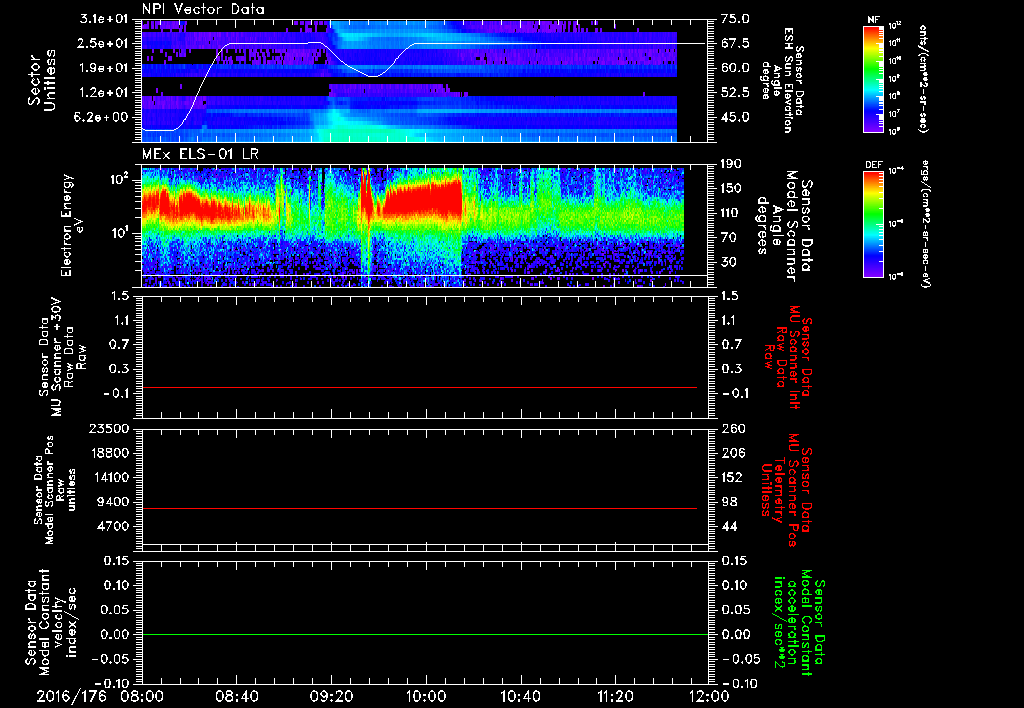Click the red line in the Scanner Pos panel
This screenshot has width=1024, height=708.
(x=419, y=508)
